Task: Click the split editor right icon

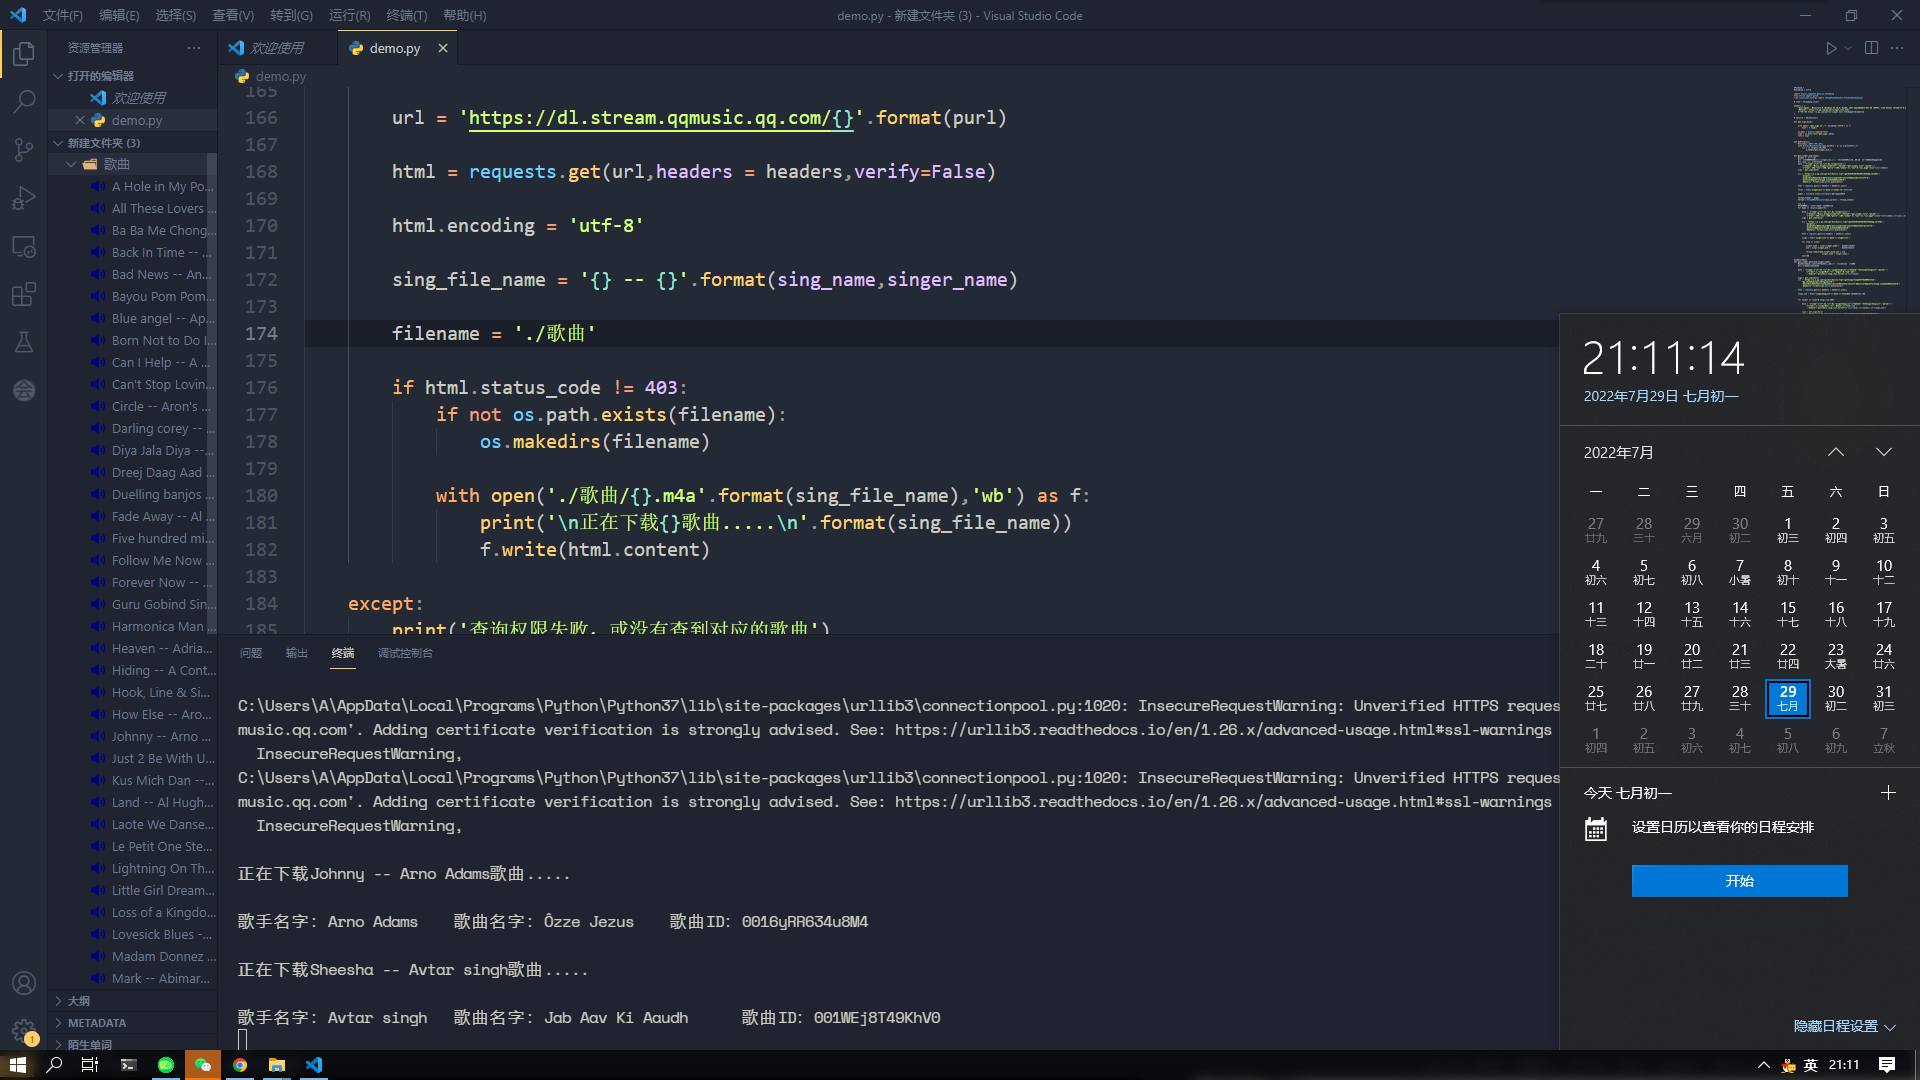Action: [x=1871, y=48]
